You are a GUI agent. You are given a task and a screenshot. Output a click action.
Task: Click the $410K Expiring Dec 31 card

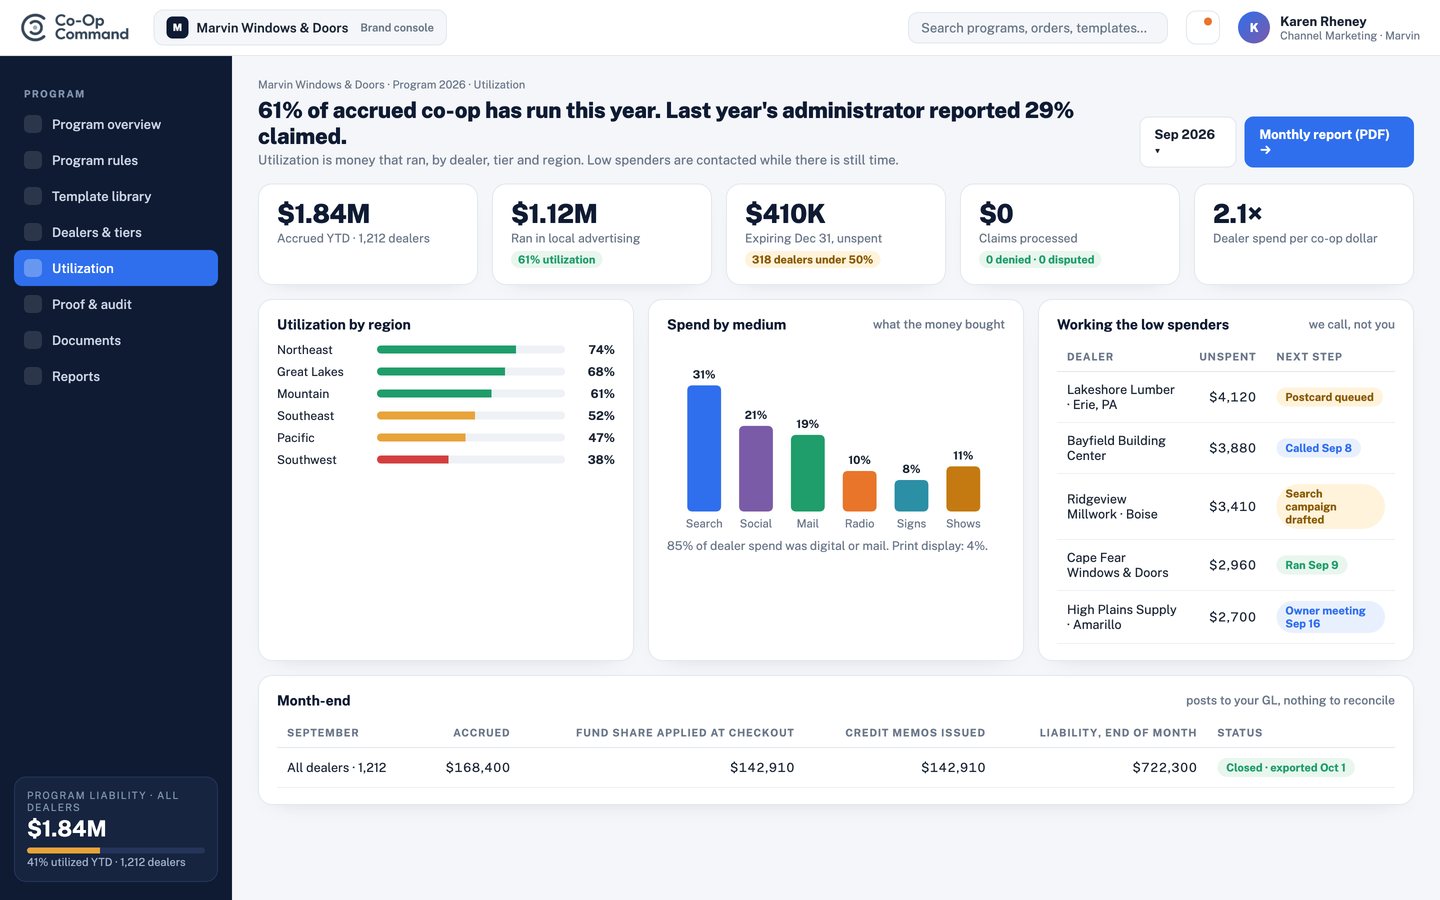coord(836,234)
